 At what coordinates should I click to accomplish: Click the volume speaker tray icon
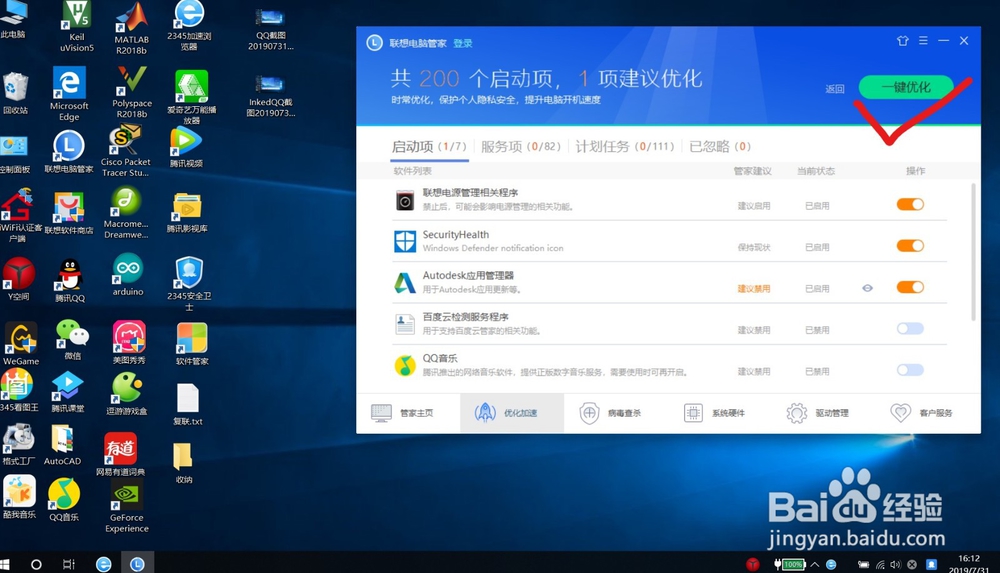(895, 564)
